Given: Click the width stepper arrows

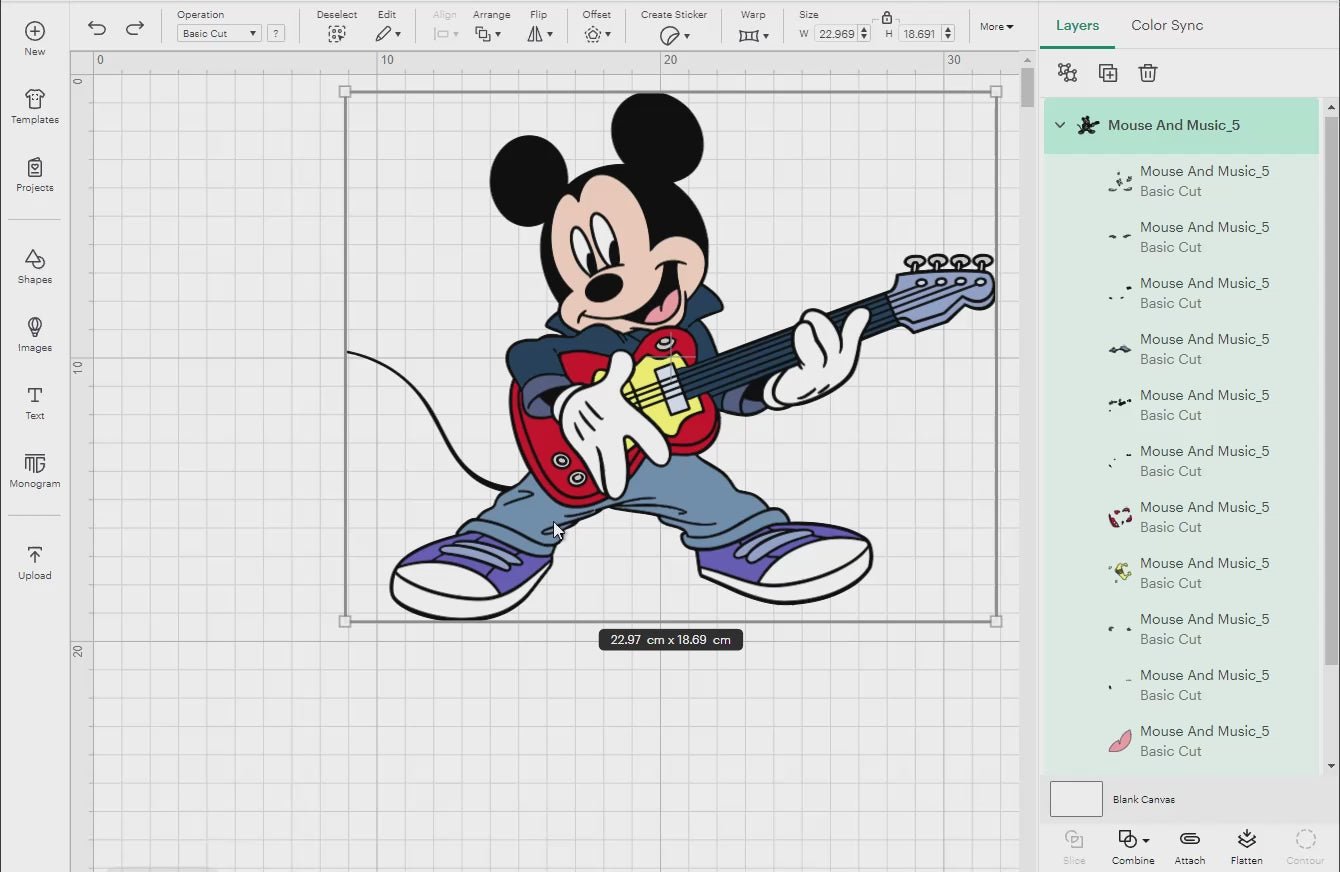Looking at the screenshot, I should [864, 33].
